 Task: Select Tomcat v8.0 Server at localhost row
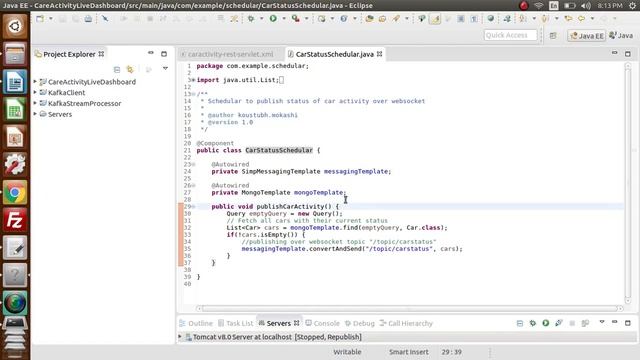click(407, 337)
